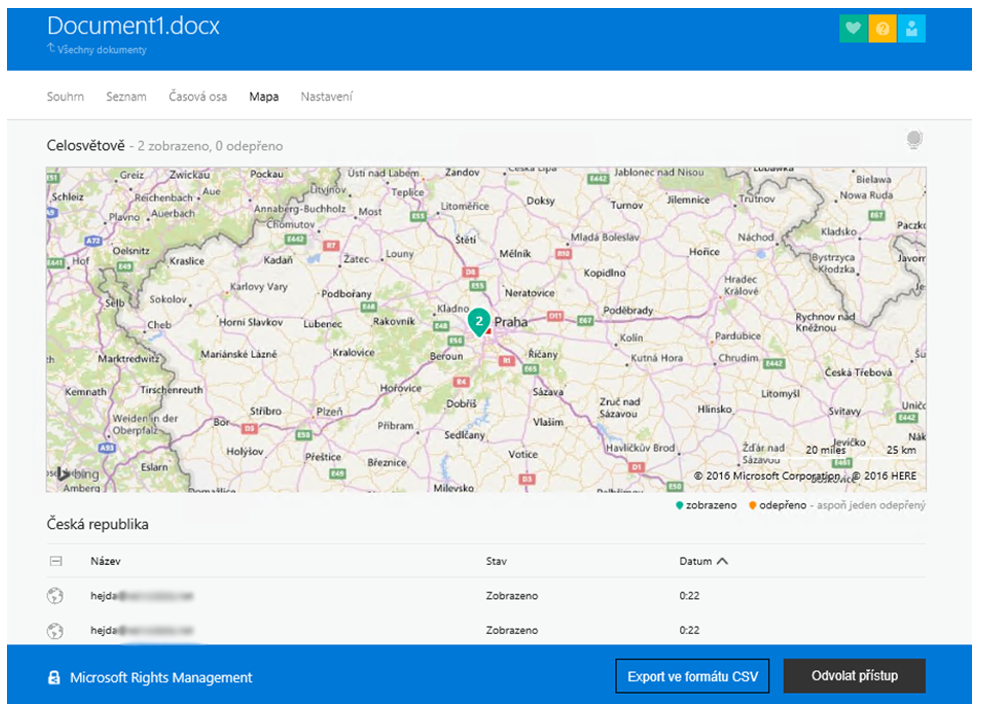Click the Celosvětově heading
The image size is (981, 714).
[86, 146]
